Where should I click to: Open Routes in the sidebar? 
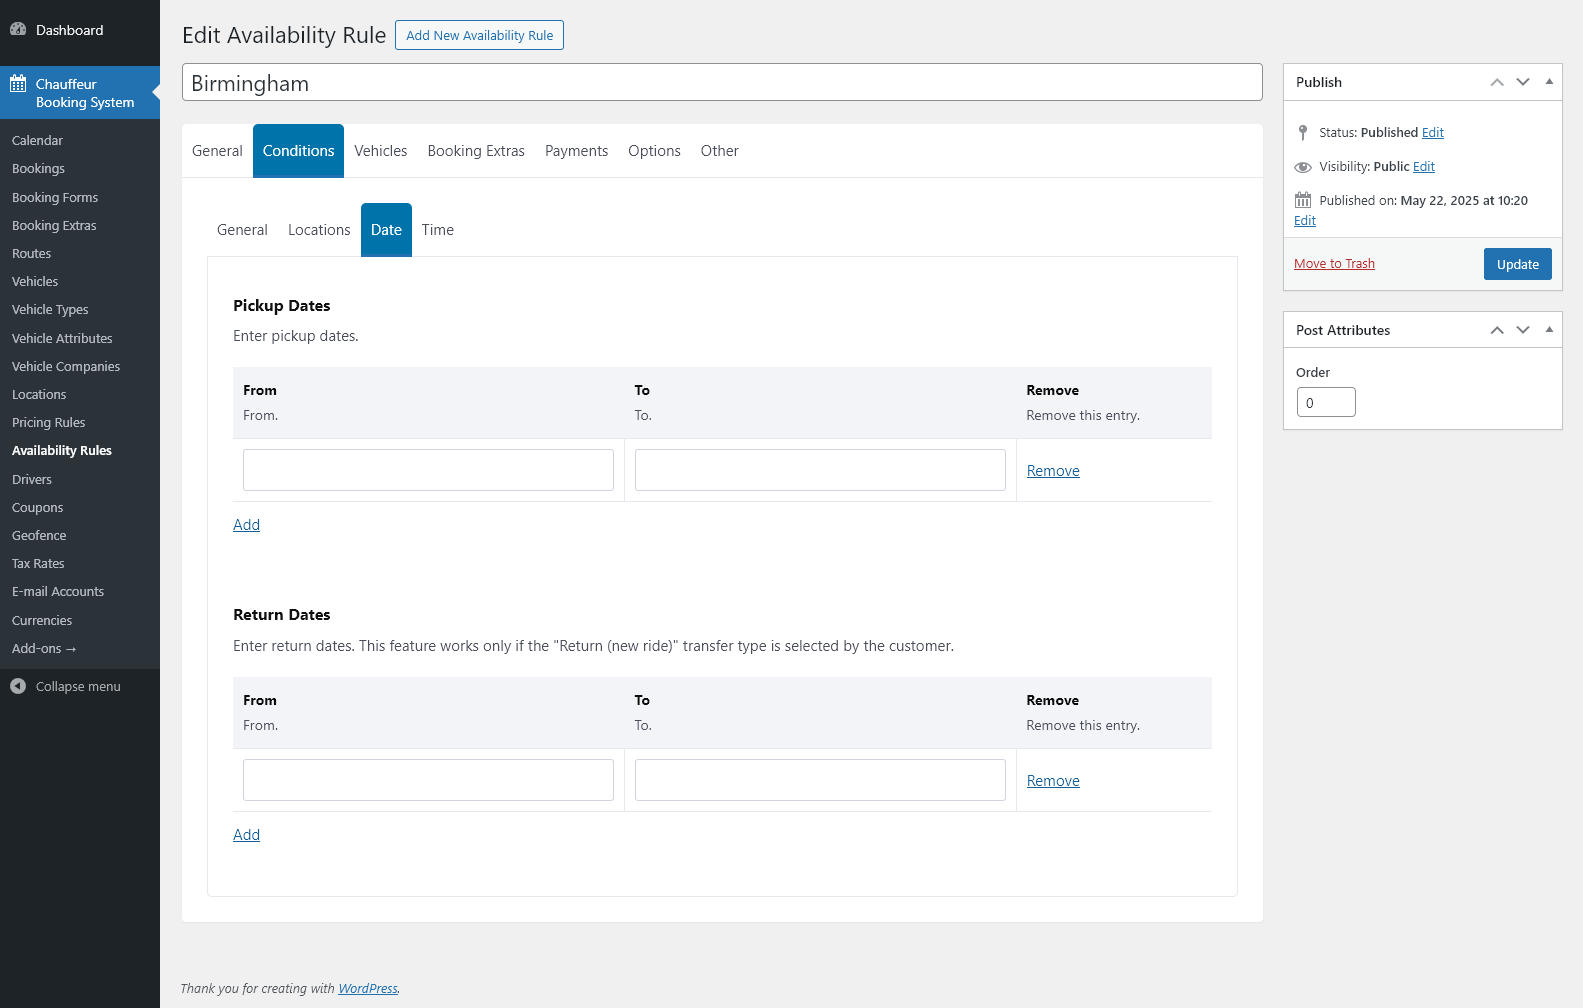[x=31, y=254]
